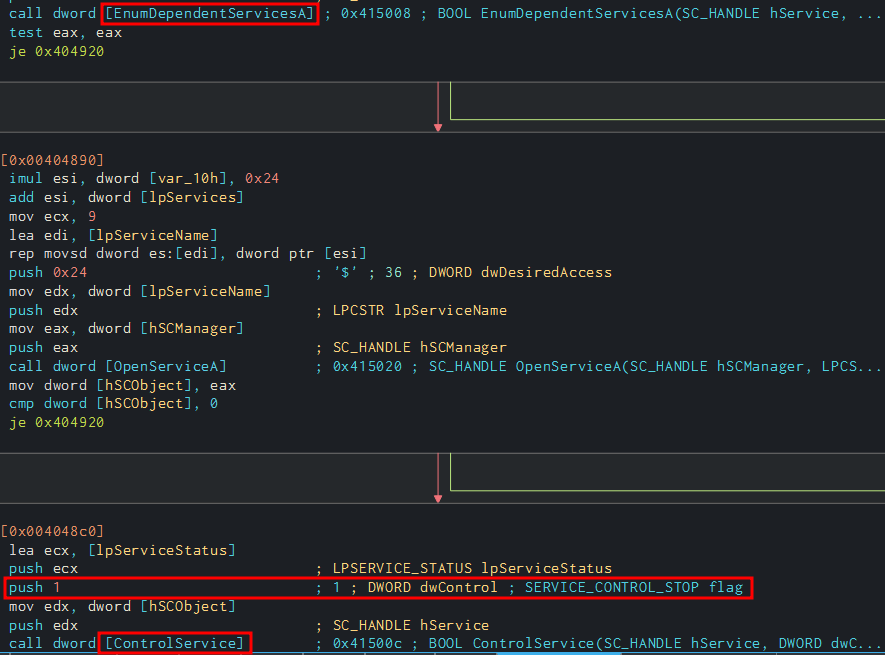Select the 0x004048c0 block address label
Image resolution: width=885 pixels, height=655 pixels.
pos(53,530)
